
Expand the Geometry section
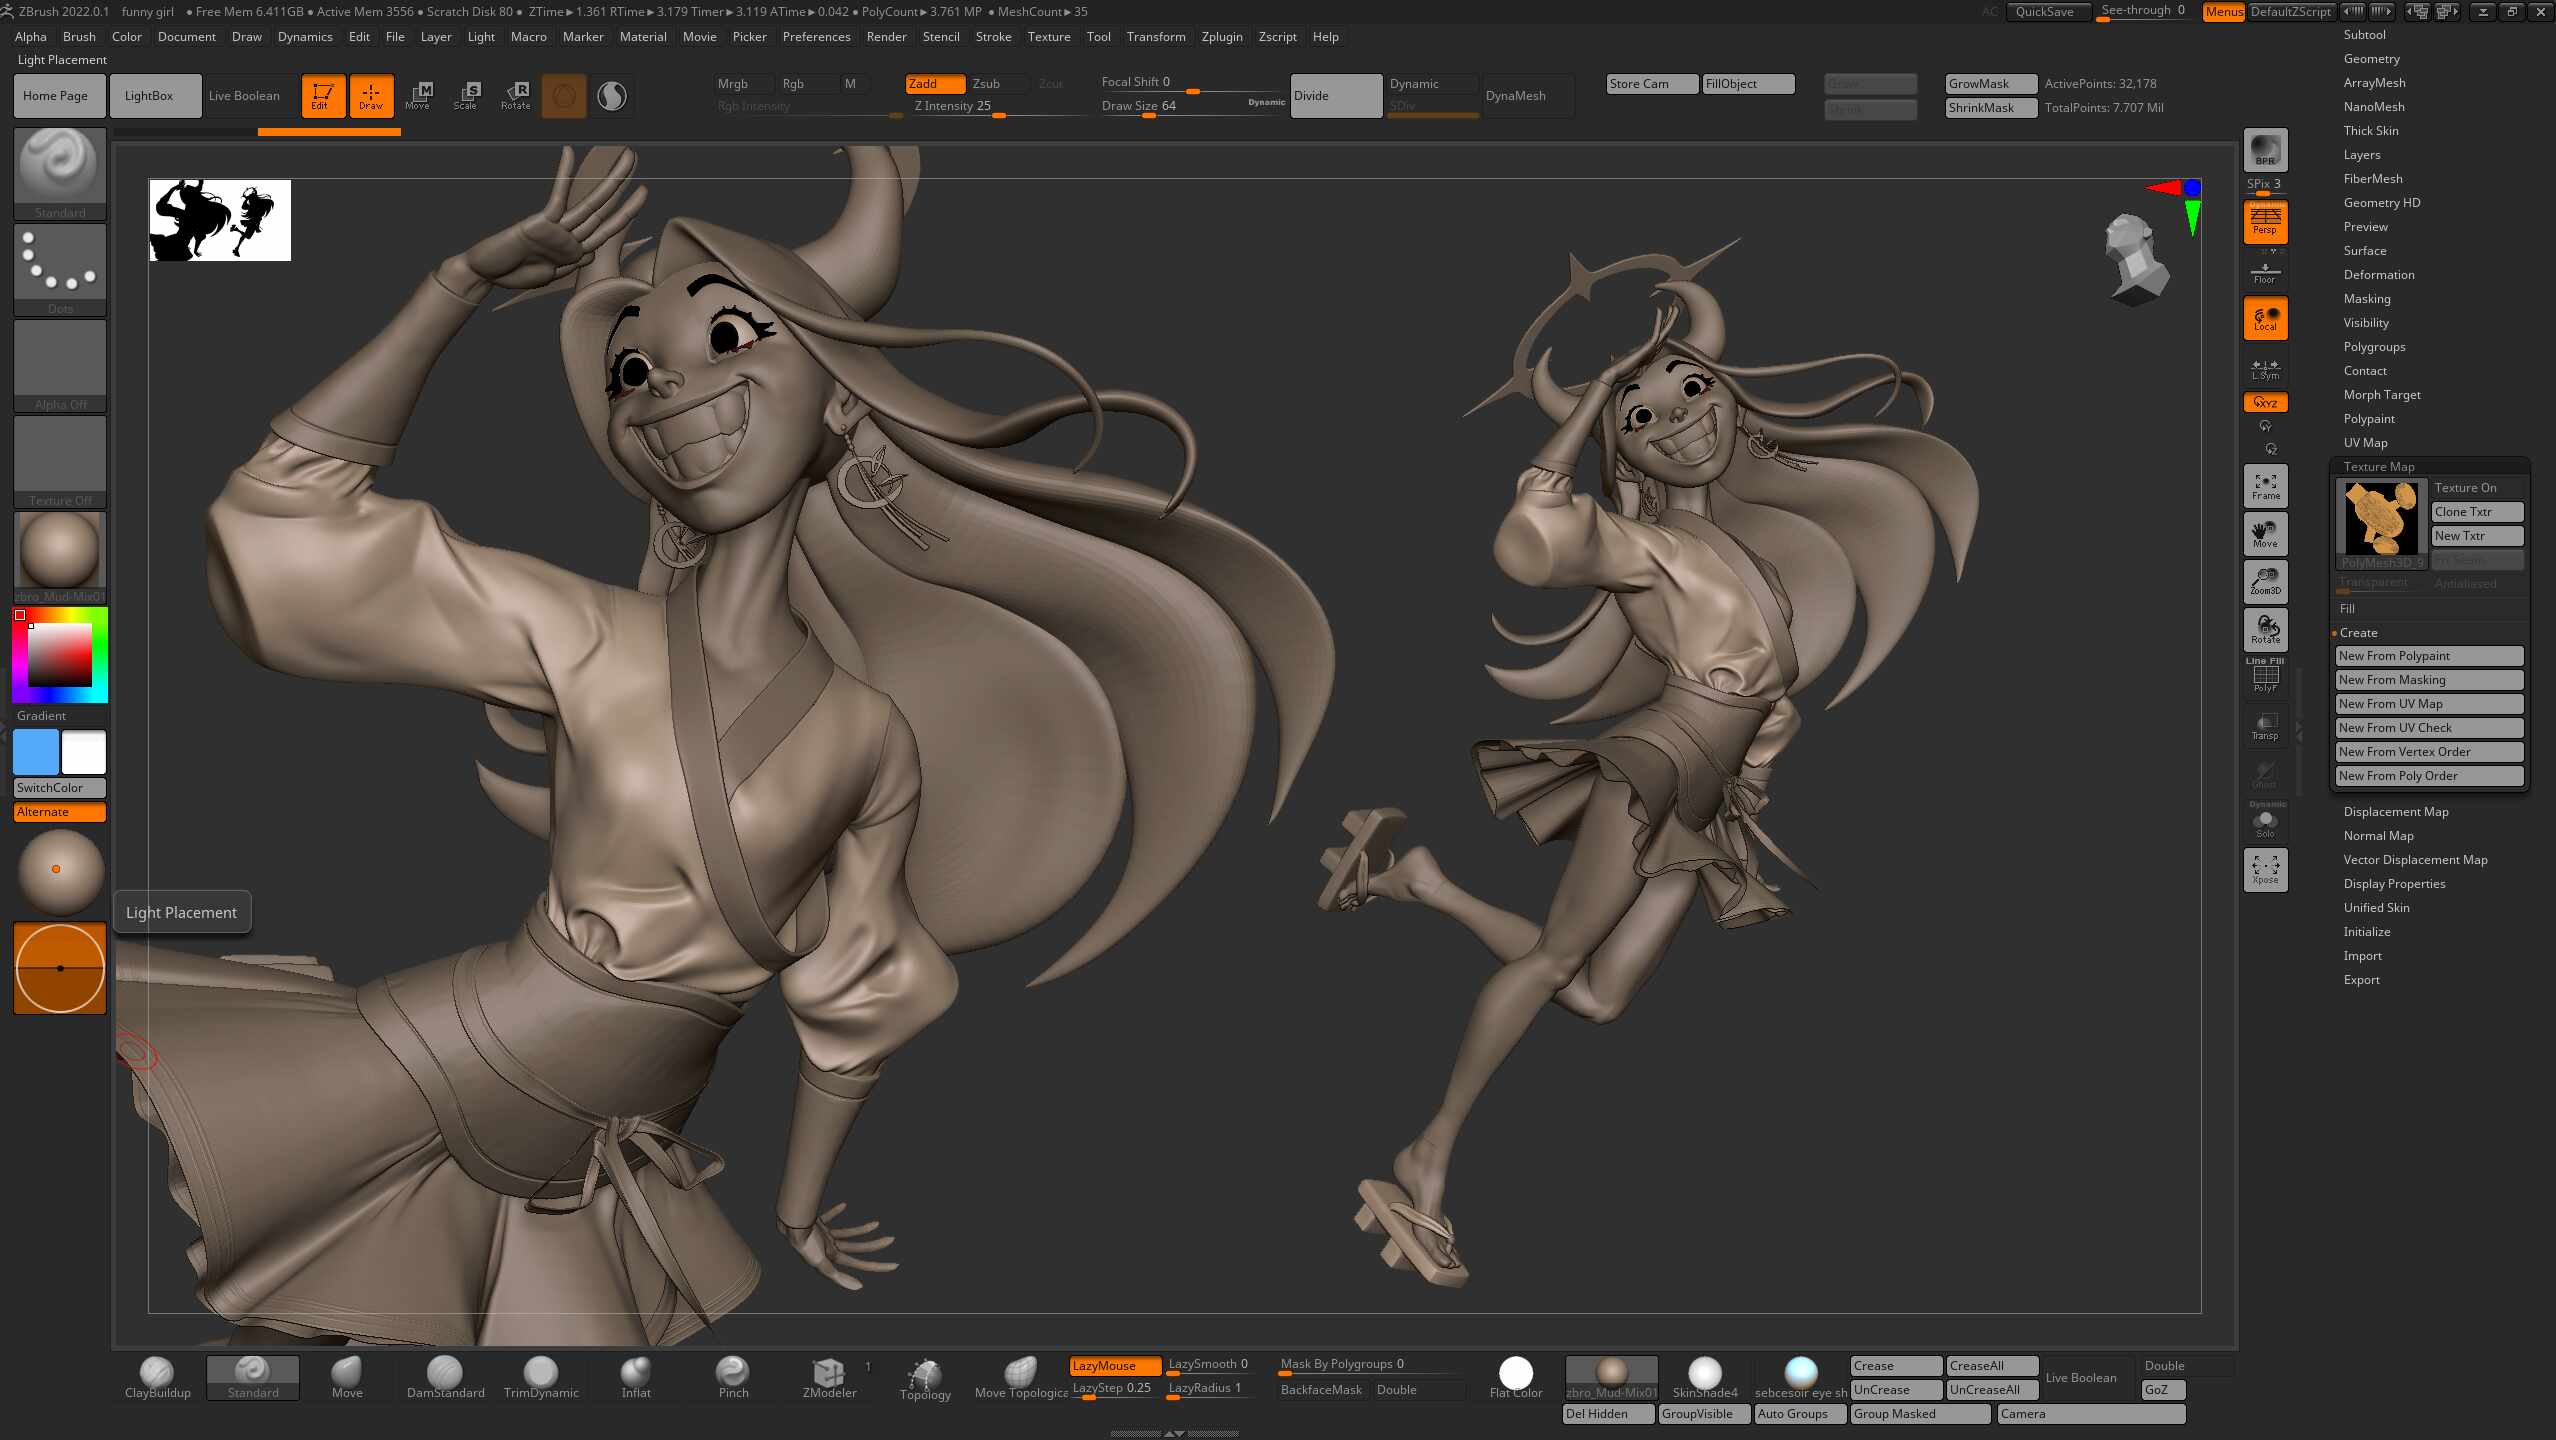coord(2371,59)
